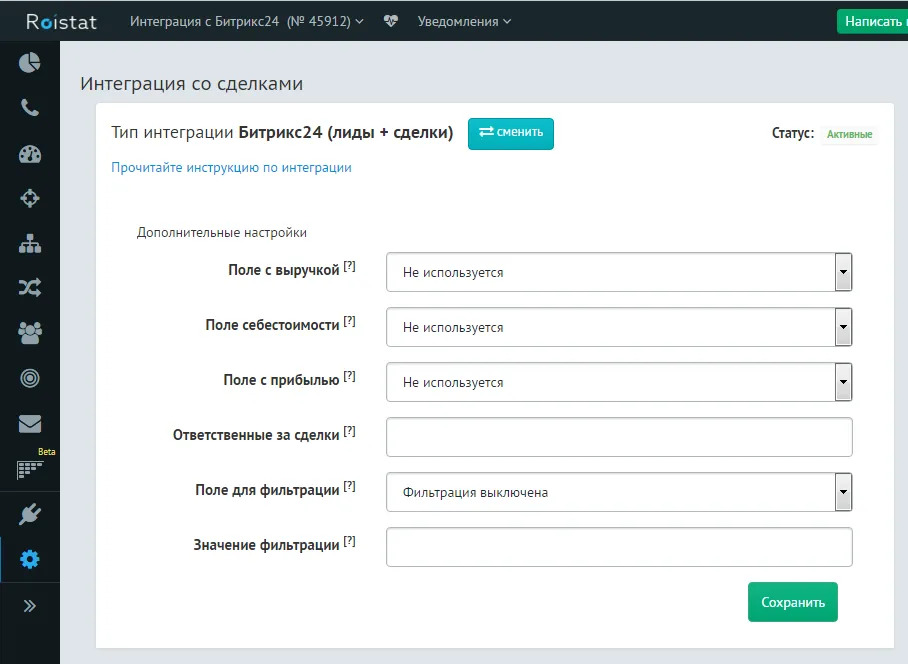The height and width of the screenshot is (664, 908).
Task: Select the crosshair targeting icon in sidebar
Action: click(x=29, y=196)
